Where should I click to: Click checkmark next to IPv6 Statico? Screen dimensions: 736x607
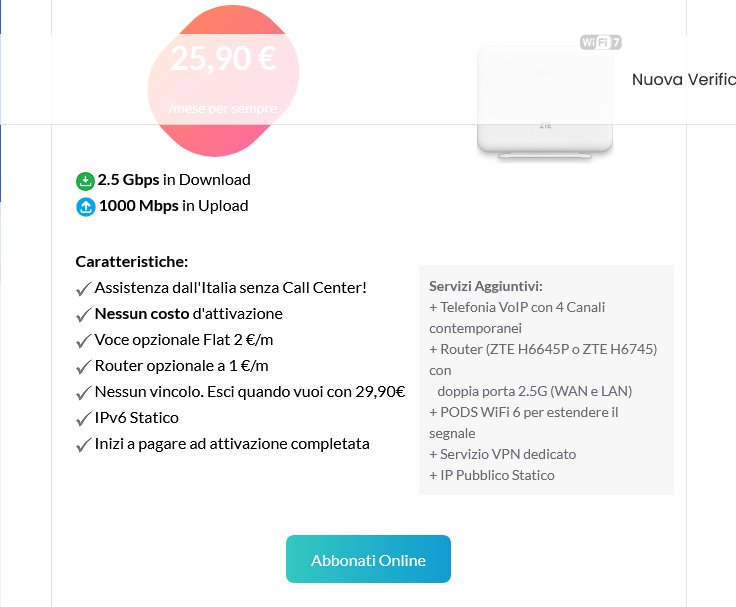point(84,419)
